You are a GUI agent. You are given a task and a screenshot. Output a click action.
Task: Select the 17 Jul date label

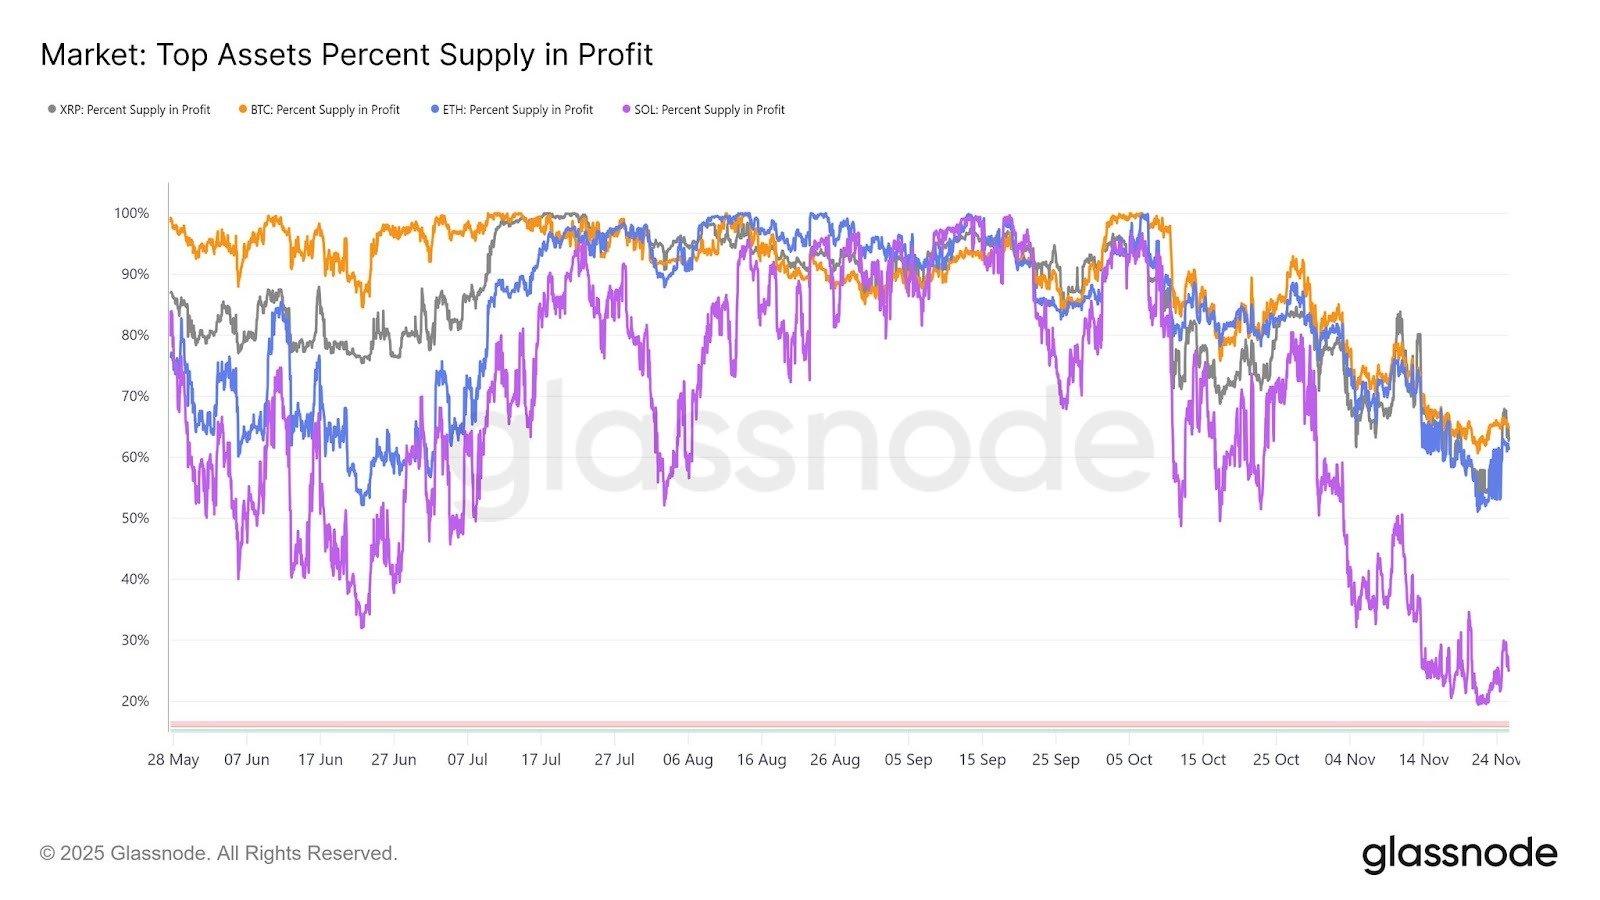pos(541,760)
